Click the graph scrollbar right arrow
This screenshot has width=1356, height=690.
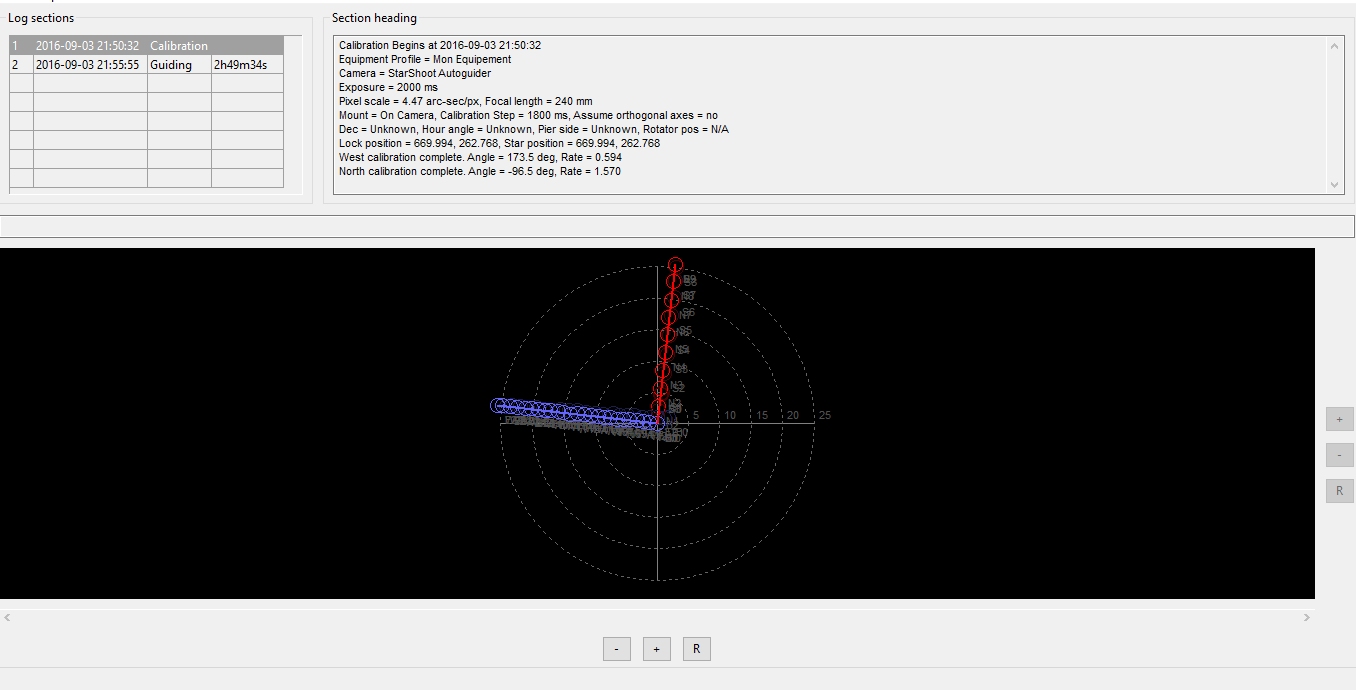(1306, 618)
